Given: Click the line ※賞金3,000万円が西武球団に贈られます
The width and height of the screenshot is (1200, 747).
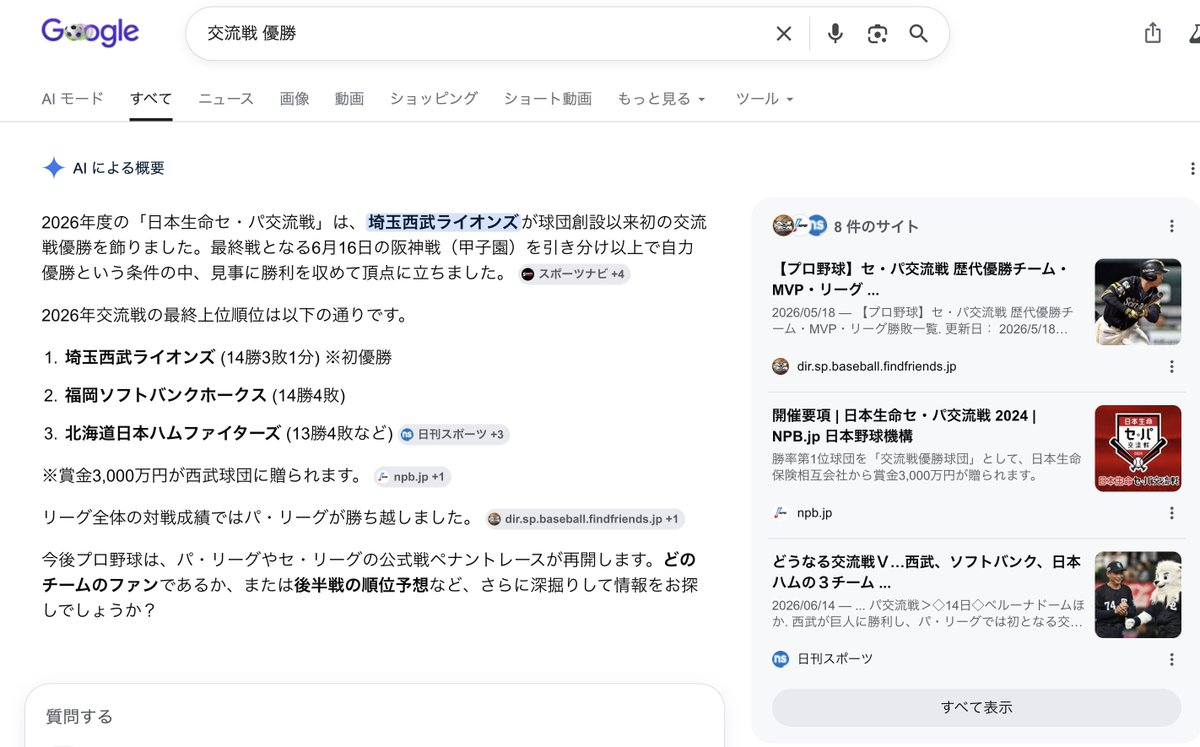Looking at the screenshot, I should (x=201, y=476).
